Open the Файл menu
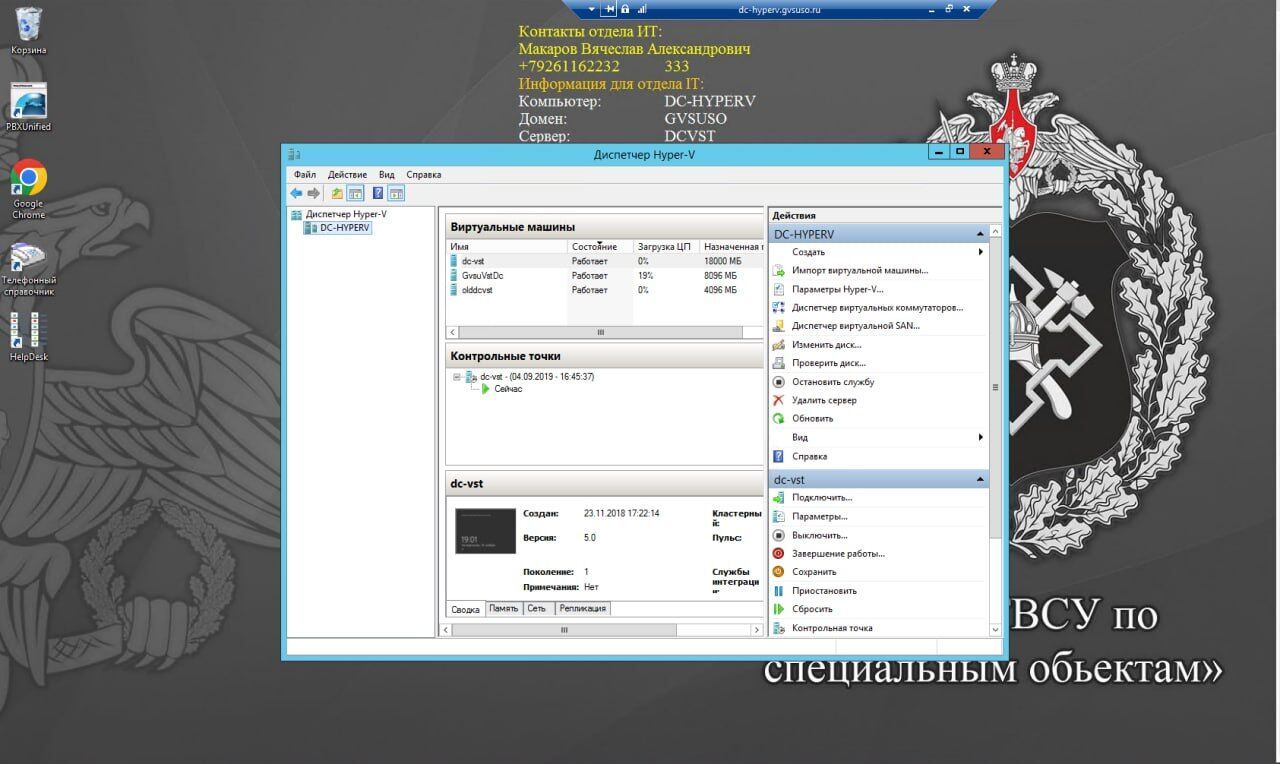This screenshot has width=1280, height=764. 305,175
